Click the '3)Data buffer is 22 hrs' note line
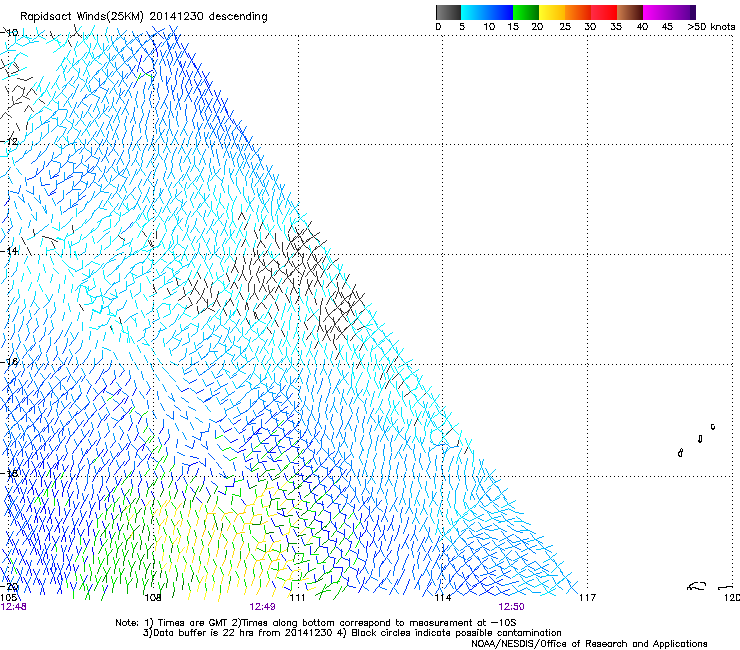This screenshot has width=740, height=650. coord(352,633)
